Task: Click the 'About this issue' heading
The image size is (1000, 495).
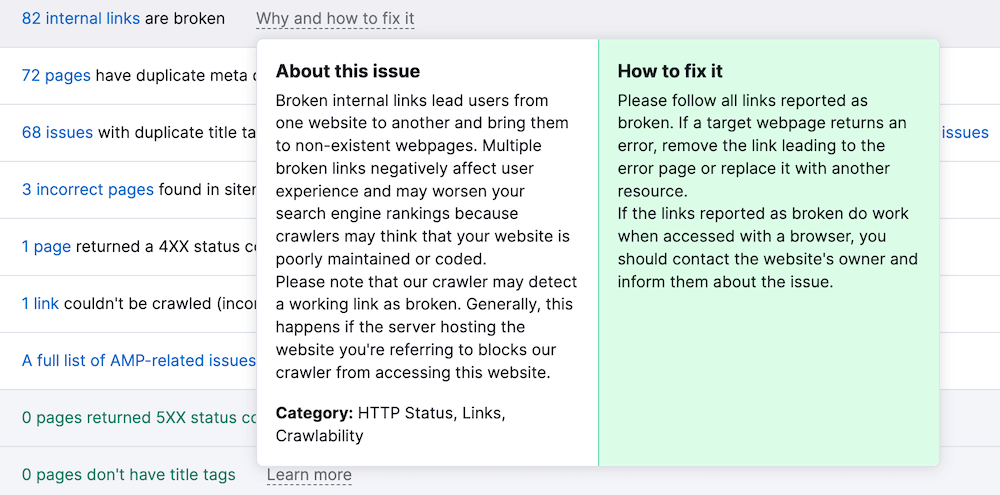Action: click(x=348, y=71)
